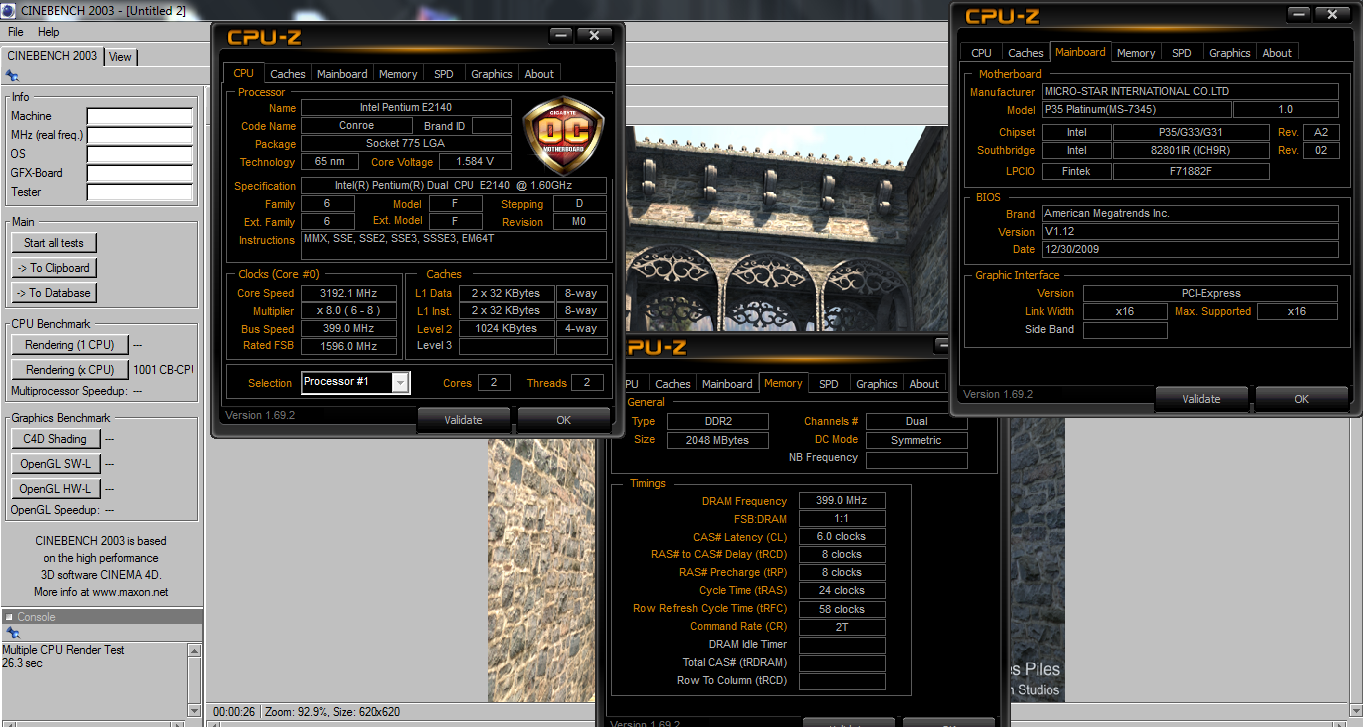Open Mainboard tab in Memory CPU-Z window
Screen dimensions: 1363x727
[x=727, y=384]
